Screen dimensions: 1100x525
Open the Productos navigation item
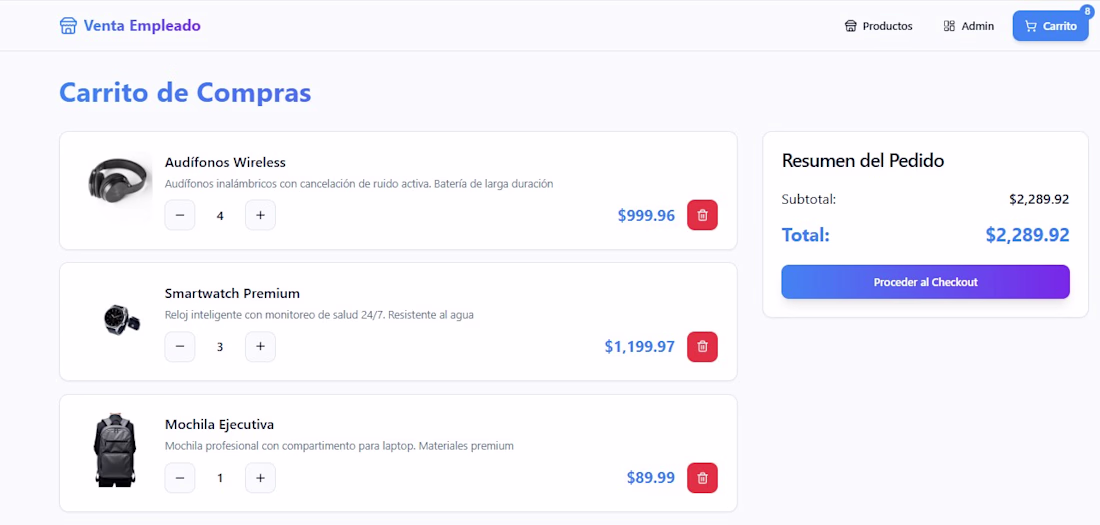pyautogui.click(x=878, y=26)
